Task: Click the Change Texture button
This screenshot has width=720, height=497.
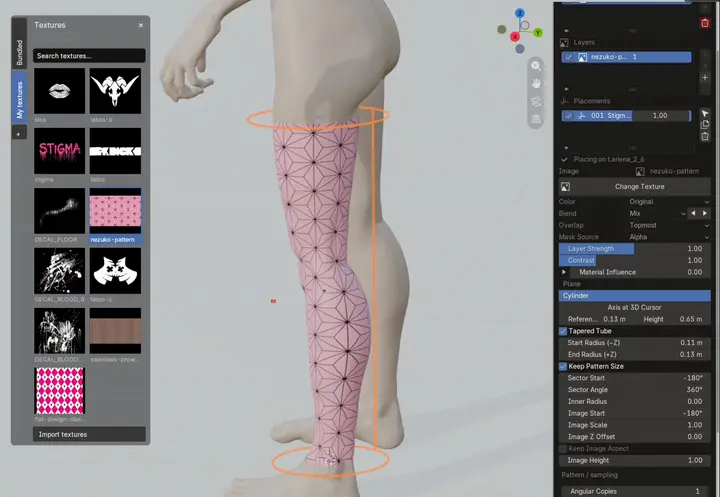Action: click(x=635, y=186)
